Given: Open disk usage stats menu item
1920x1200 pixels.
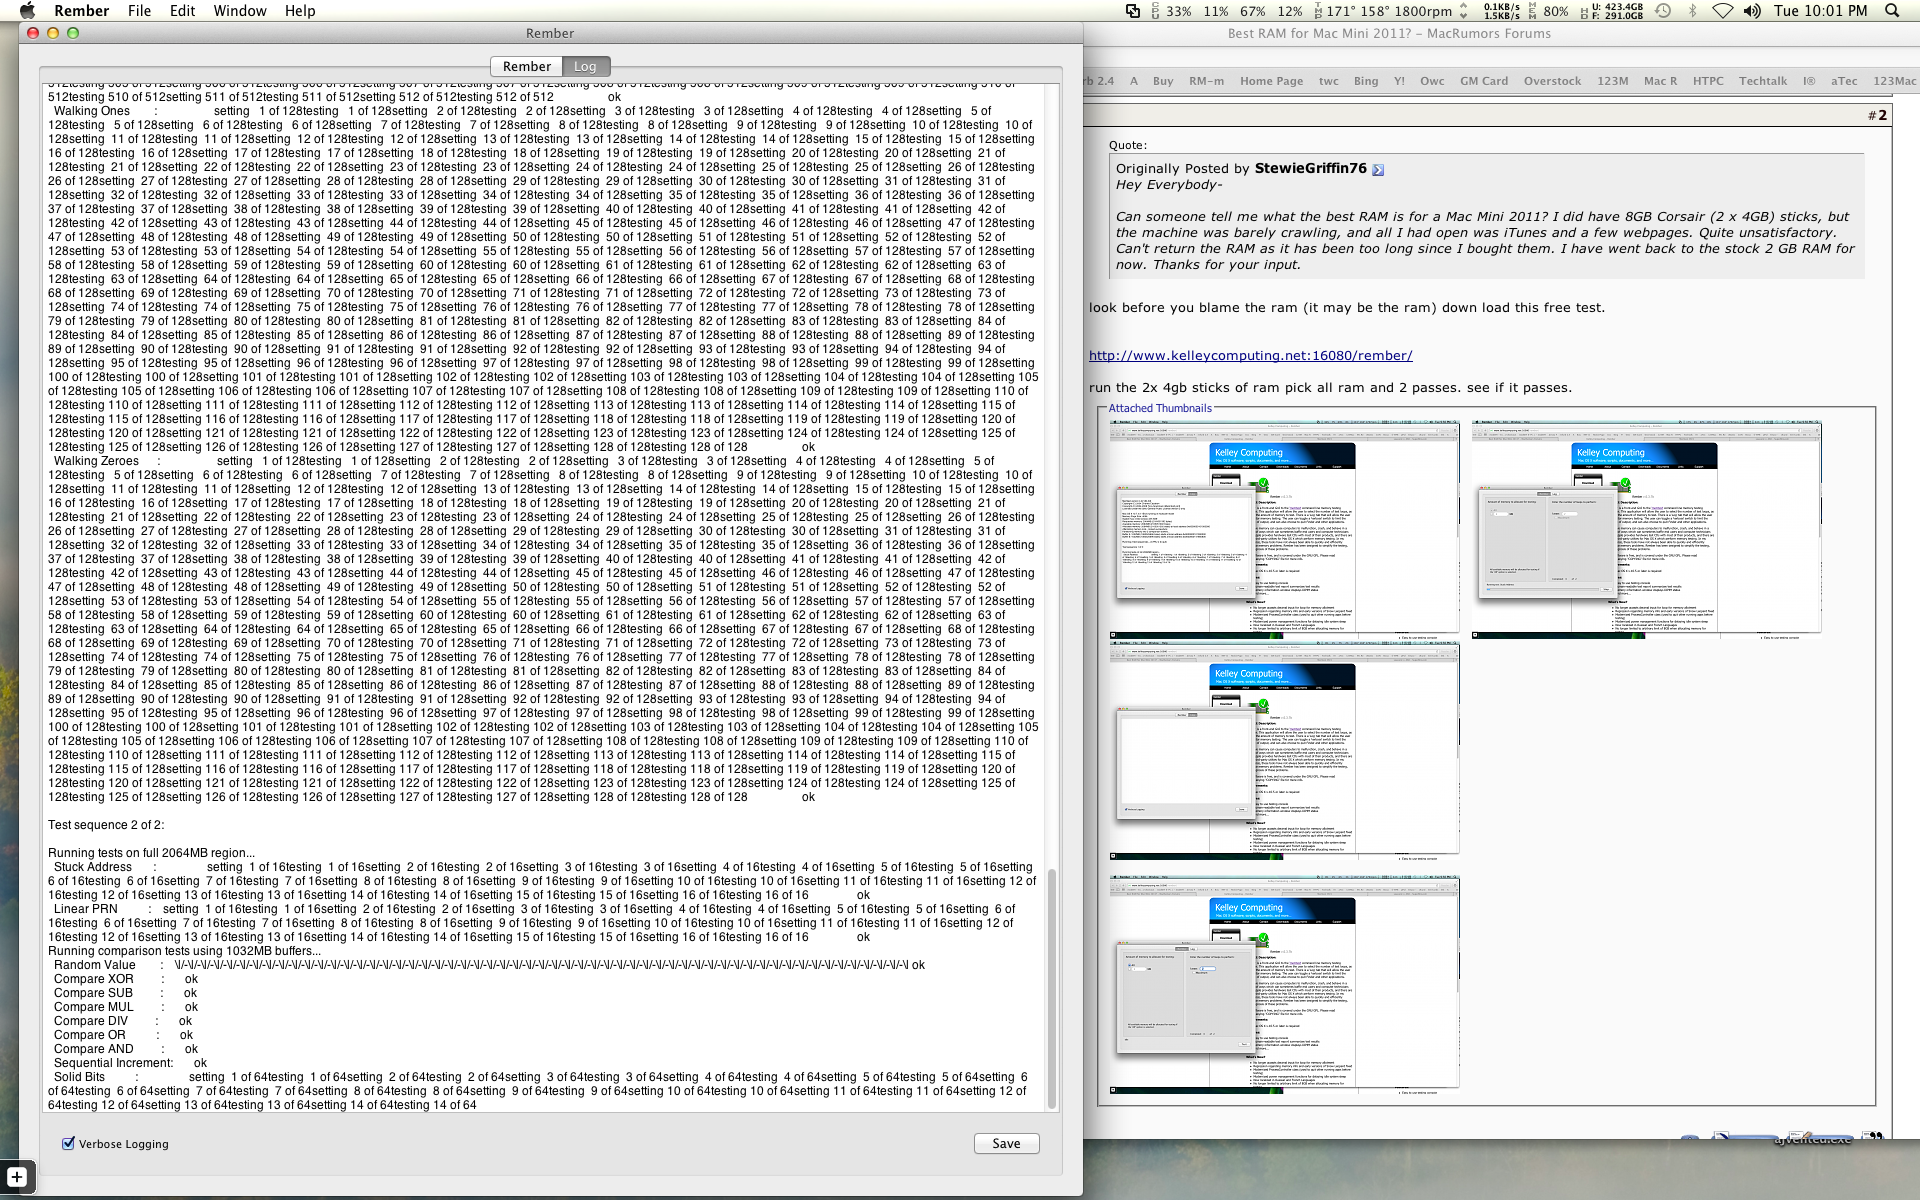Looking at the screenshot, I should click(x=1612, y=11).
